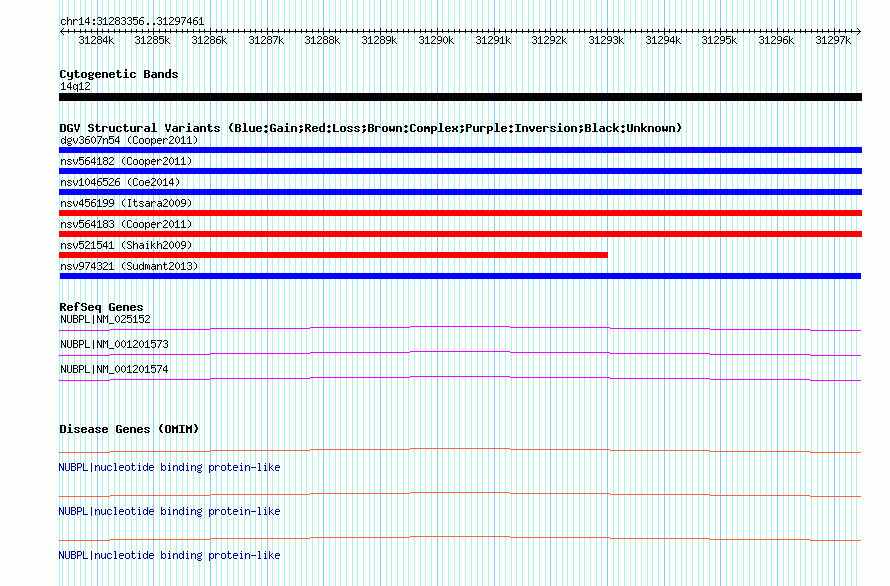The height and width of the screenshot is (586, 890).
Task: Click the orange OMIM line above the second NUBPL link
Action: coord(460,494)
